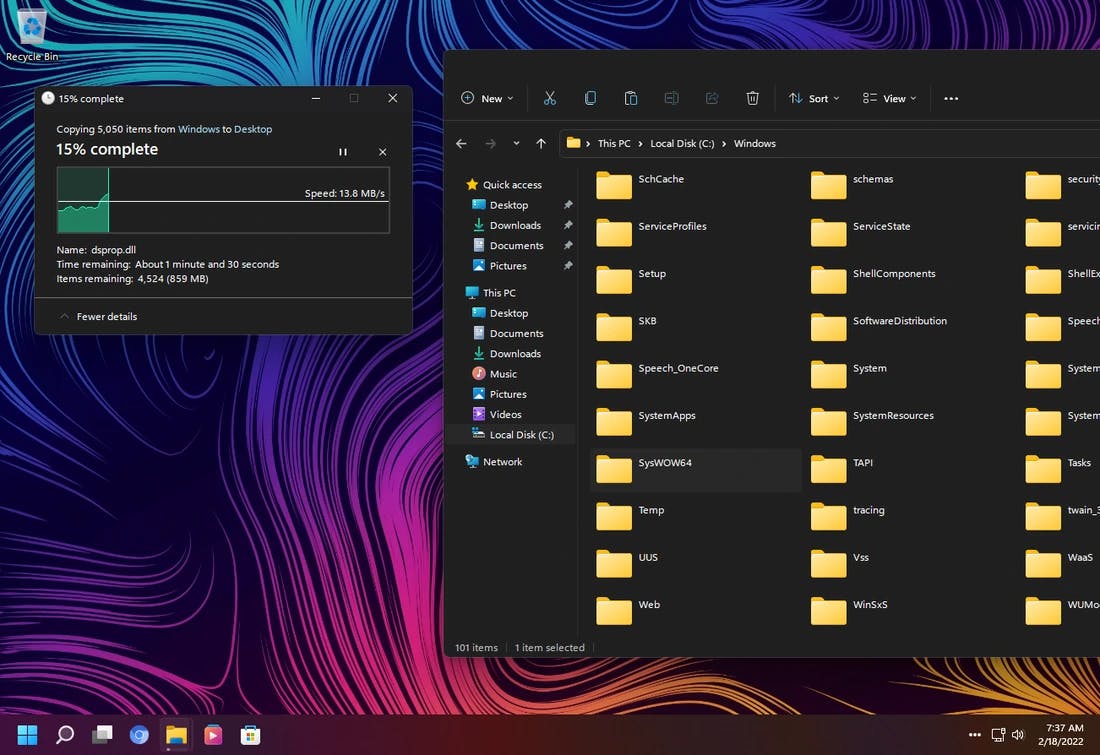Open the New dropdown menu

487,98
